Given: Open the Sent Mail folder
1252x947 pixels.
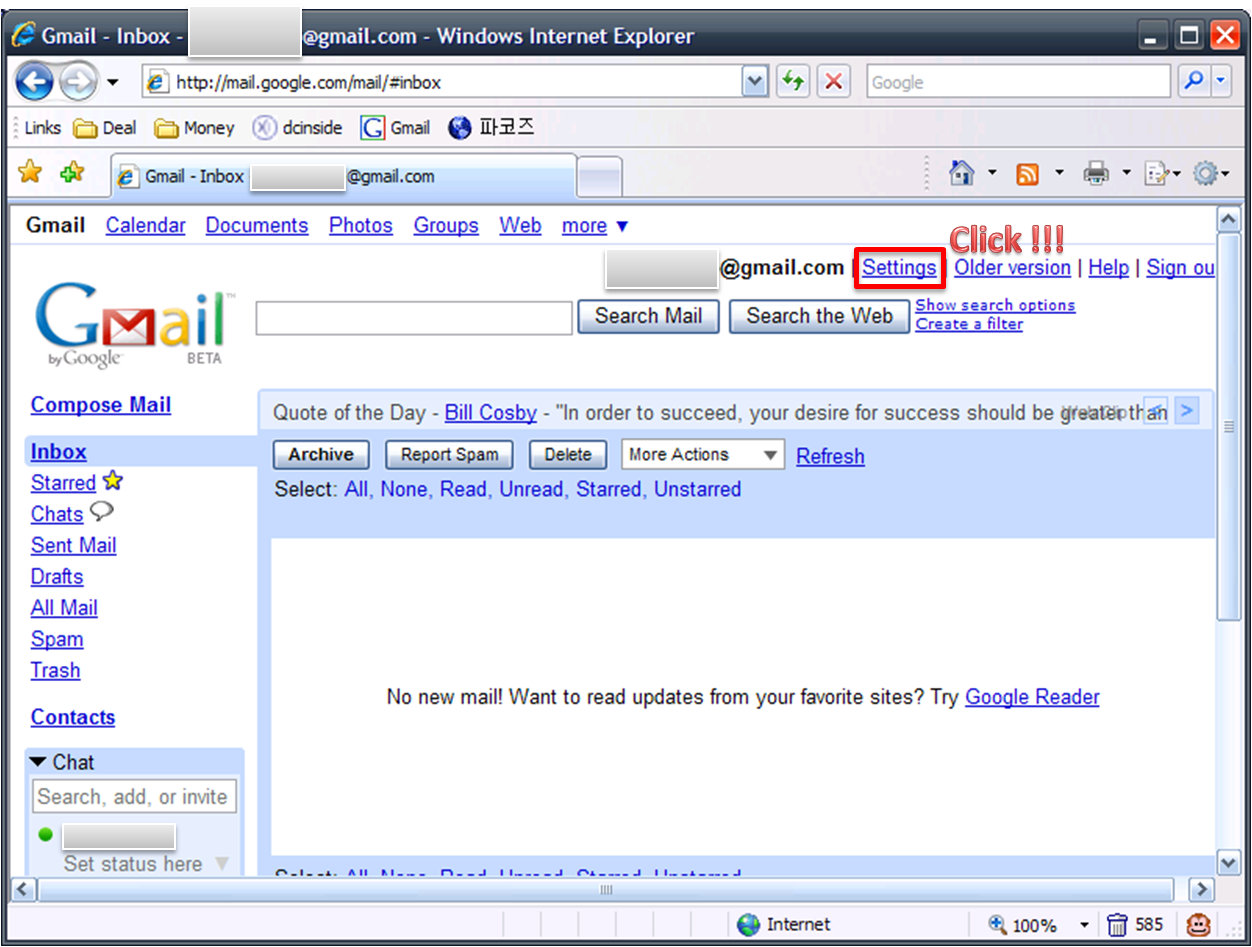Looking at the screenshot, I should pos(73,545).
